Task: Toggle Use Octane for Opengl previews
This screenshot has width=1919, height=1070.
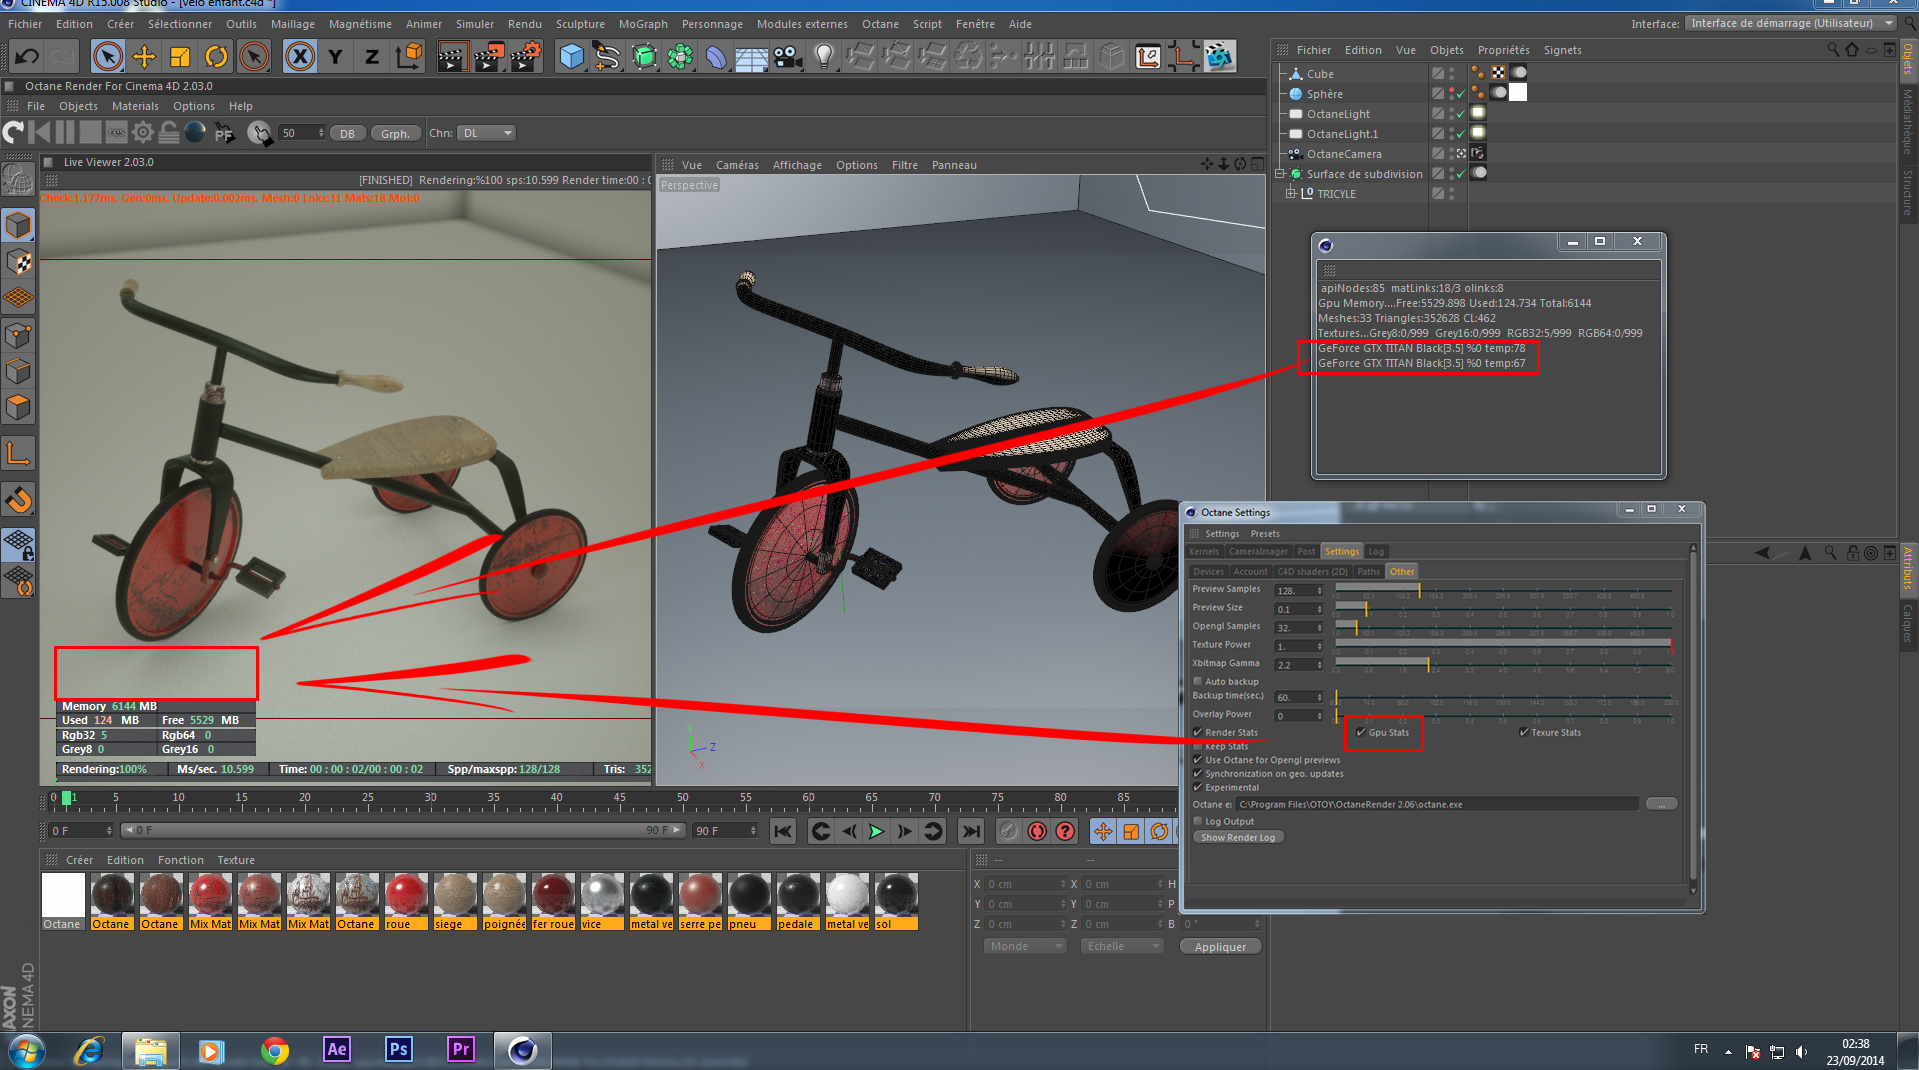Action: pos(1198,760)
